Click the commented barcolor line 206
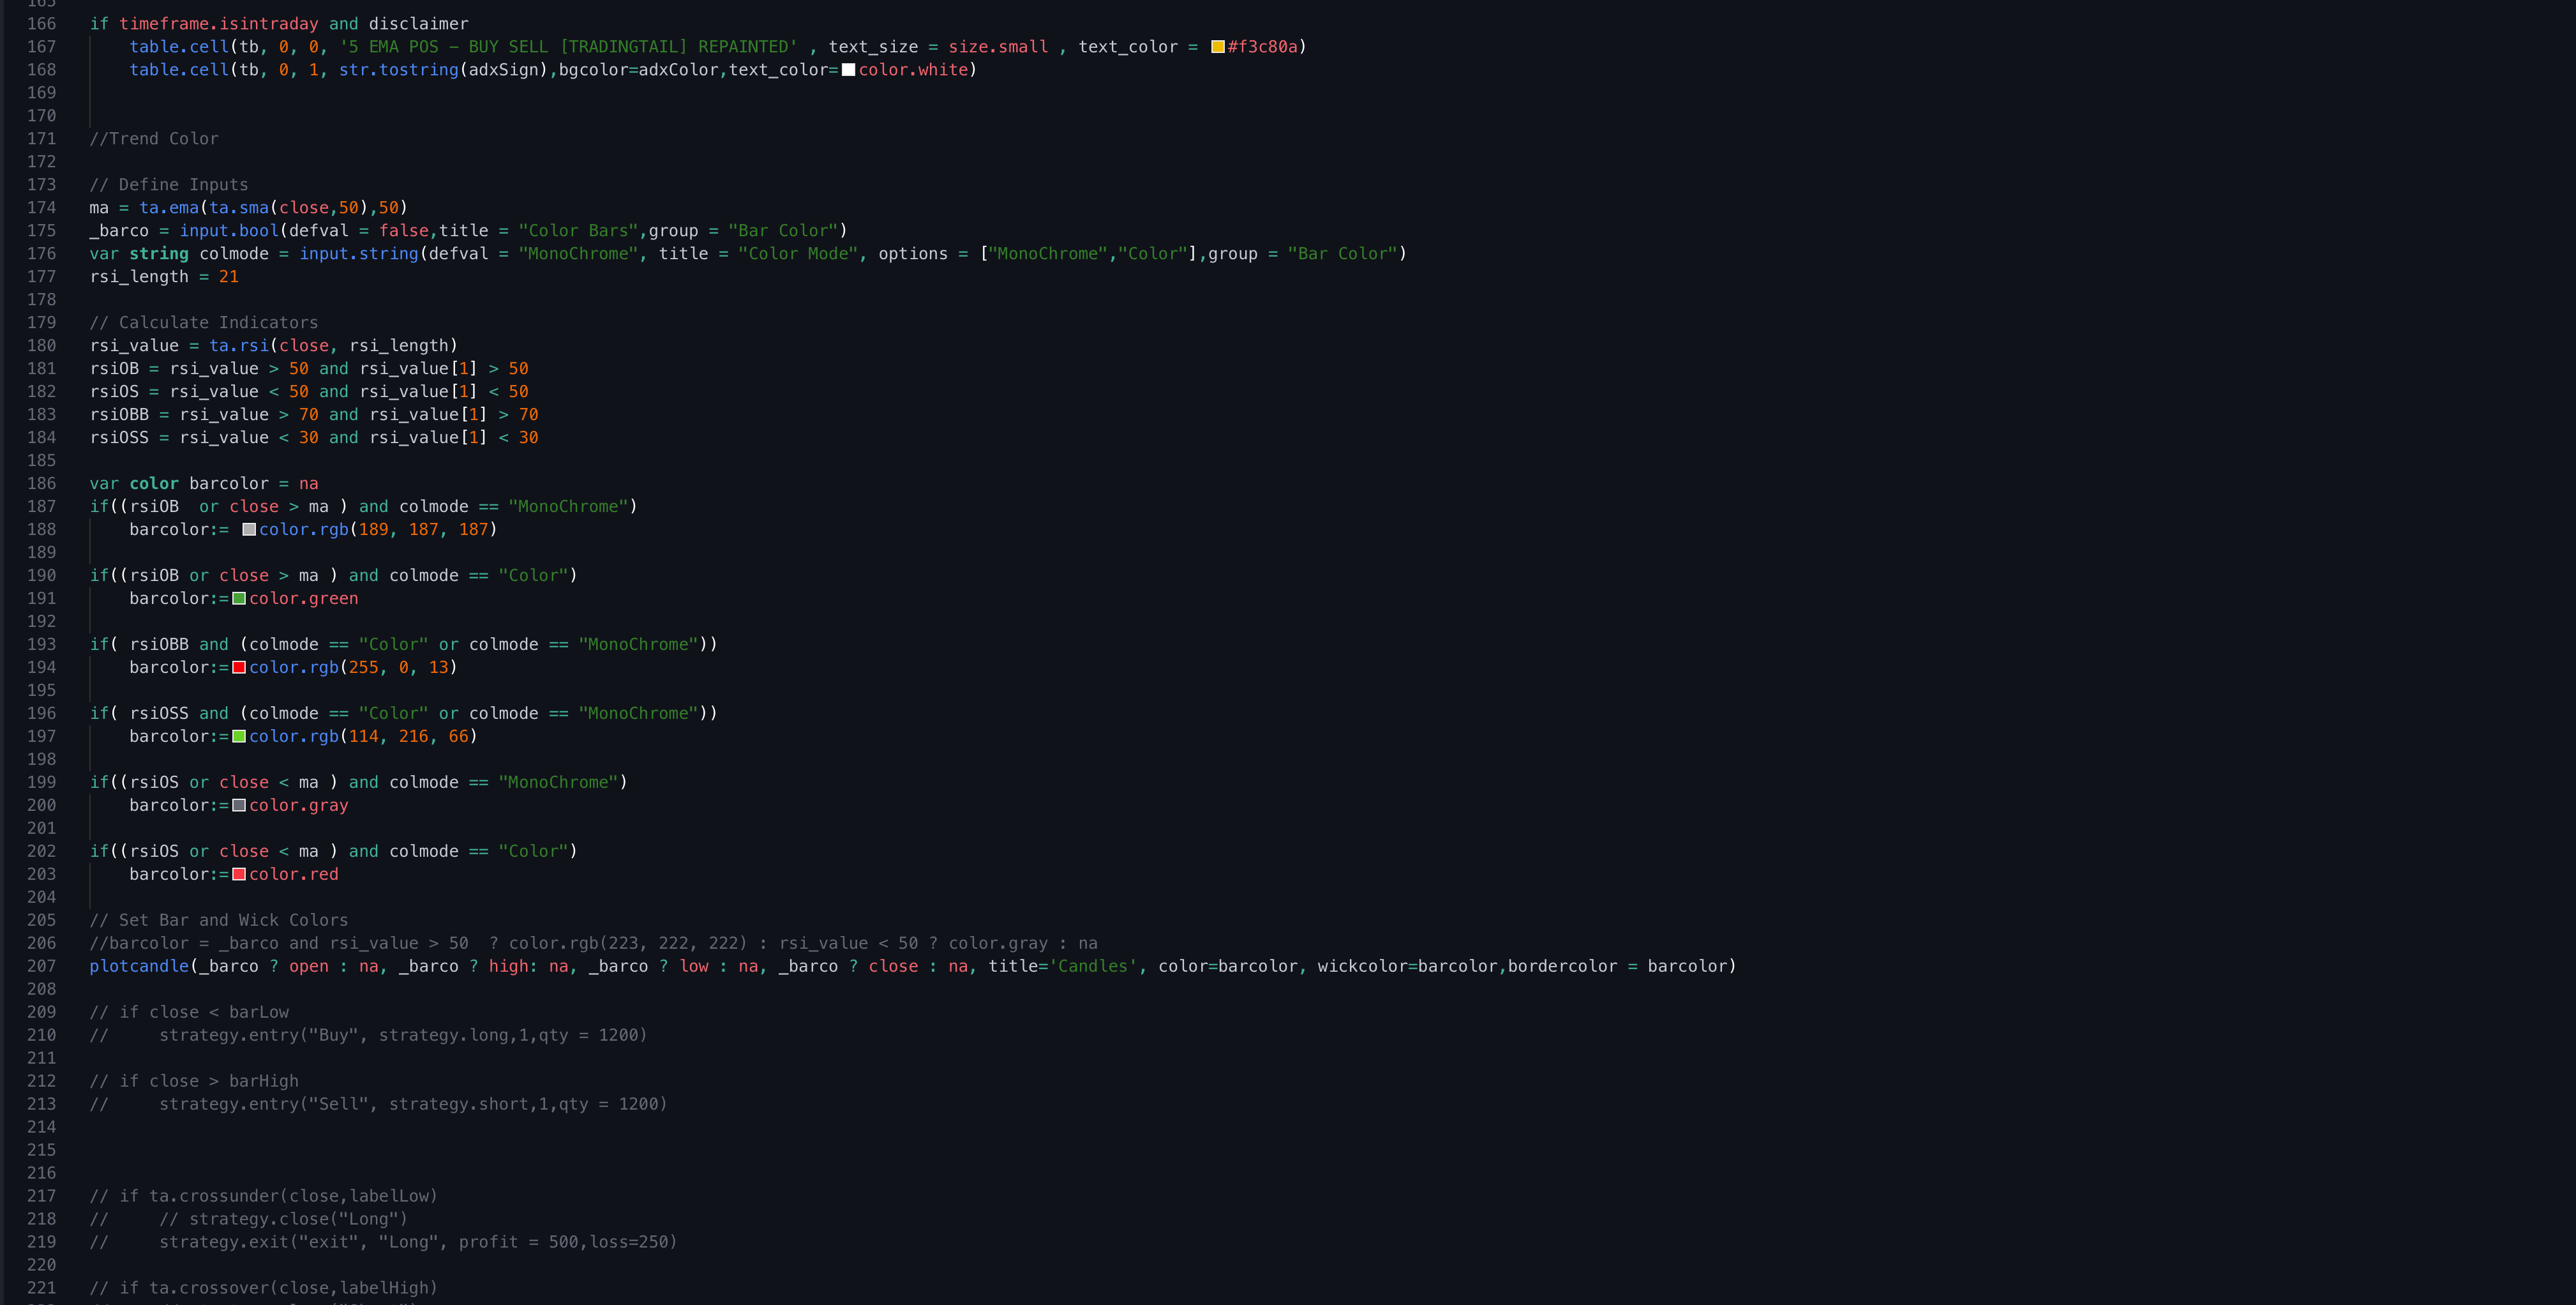 (594, 943)
